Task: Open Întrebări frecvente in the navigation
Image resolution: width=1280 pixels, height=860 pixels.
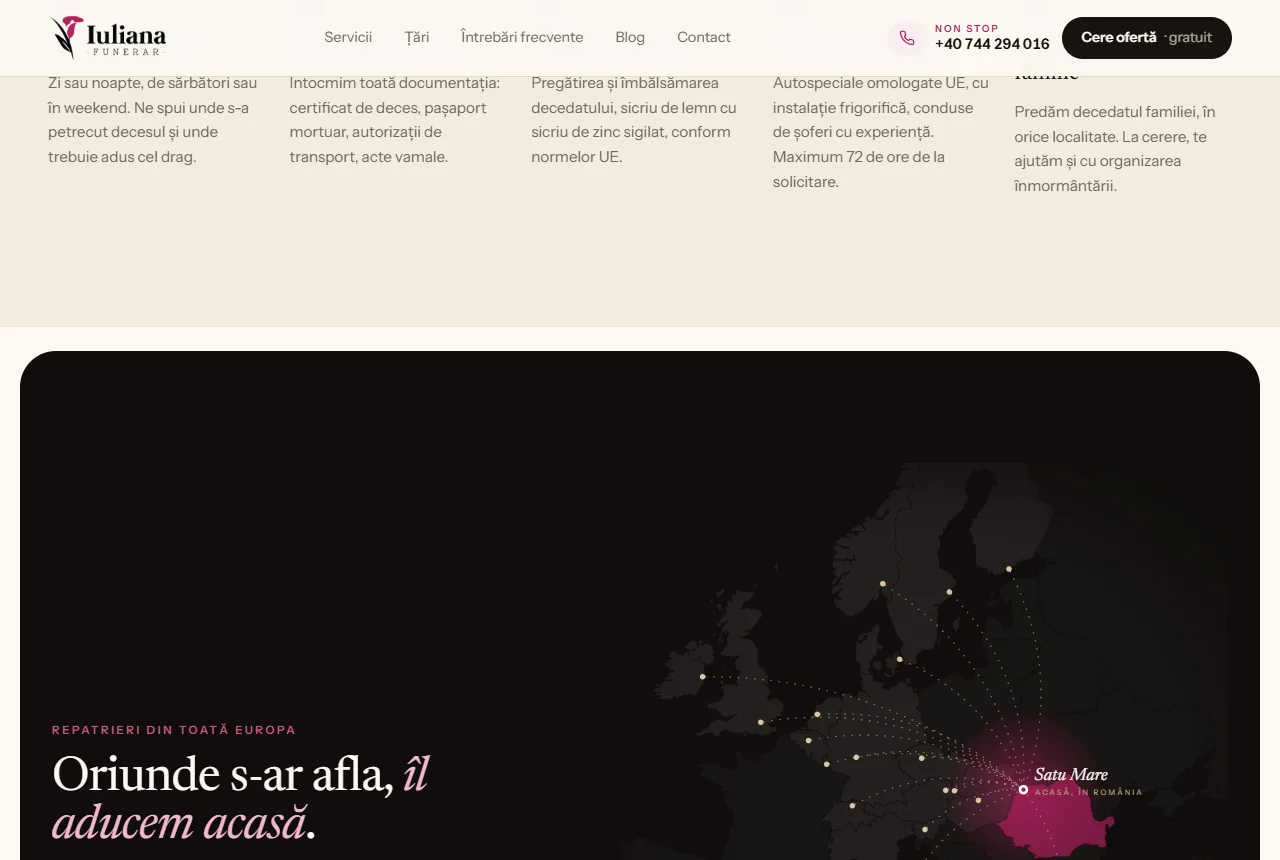Action: 522,37
